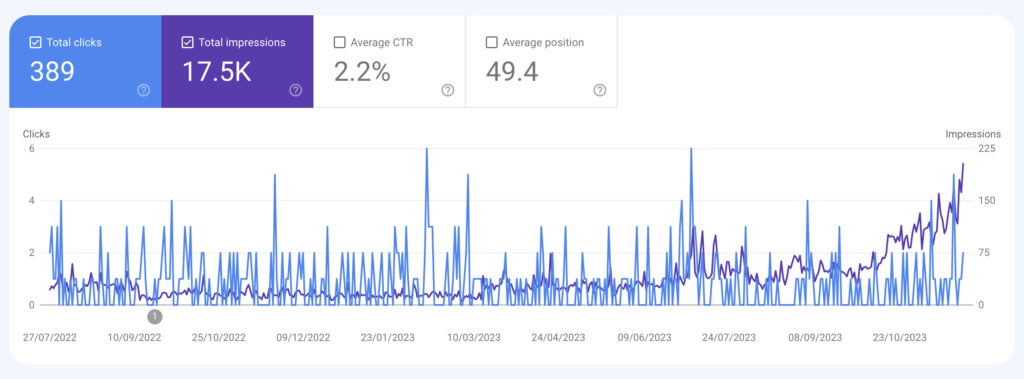Enable the Average position checkbox
The height and width of the screenshot is (379, 1024).
click(x=492, y=42)
